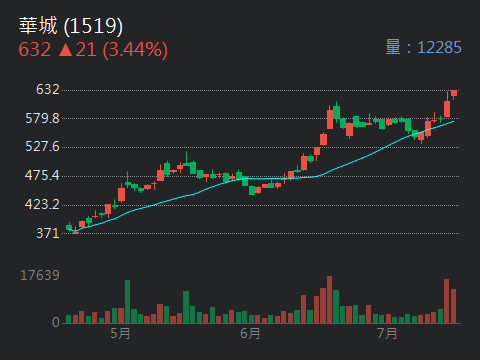The image size is (480, 360).
Task: Click the 17639 volume axis label
Action: pyautogui.click(x=40, y=275)
